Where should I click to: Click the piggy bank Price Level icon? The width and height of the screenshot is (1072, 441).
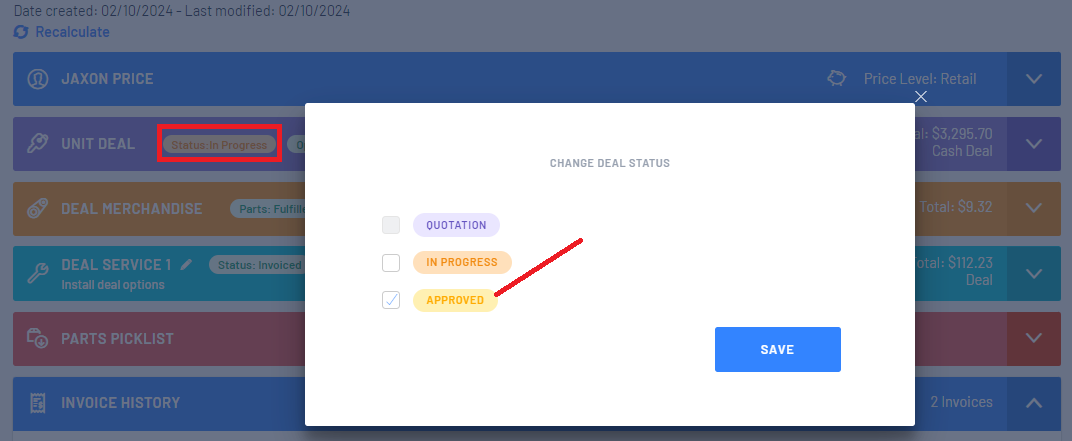tap(836, 79)
